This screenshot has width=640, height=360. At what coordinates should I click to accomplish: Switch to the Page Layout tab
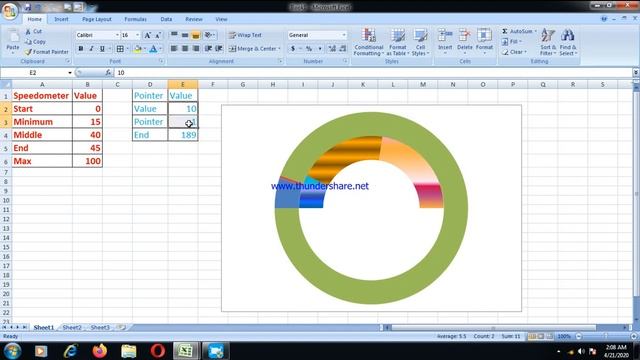[97, 19]
